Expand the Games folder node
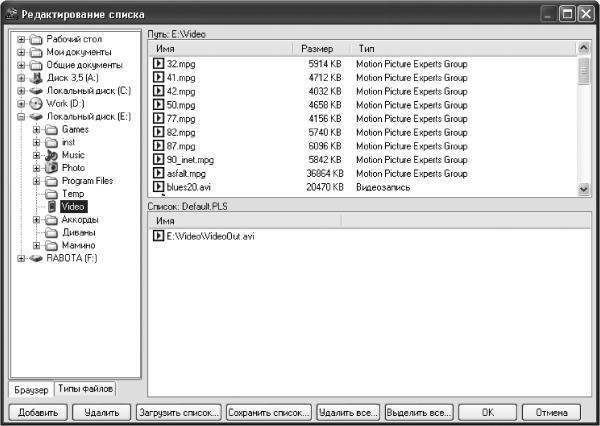Screen dimensions: 600x426 click(x=36, y=129)
